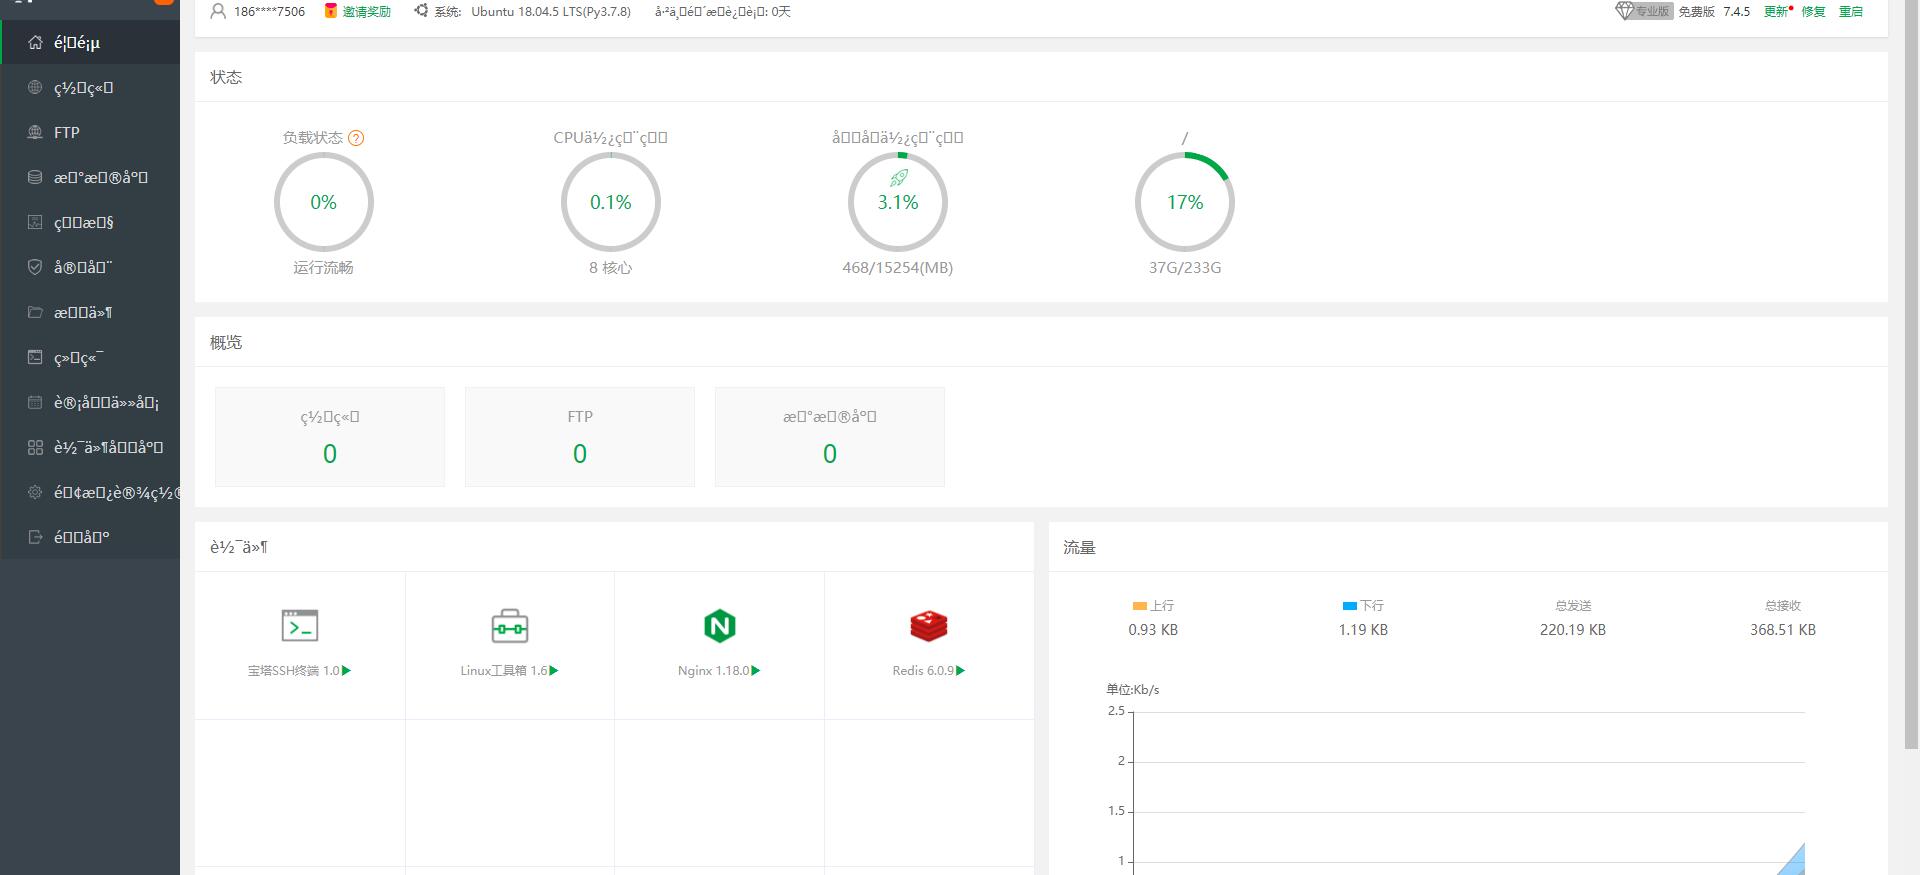Viewport: 1920px width, 875px height.
Task: Click the 368.51 KB total received value
Action: (x=1783, y=630)
